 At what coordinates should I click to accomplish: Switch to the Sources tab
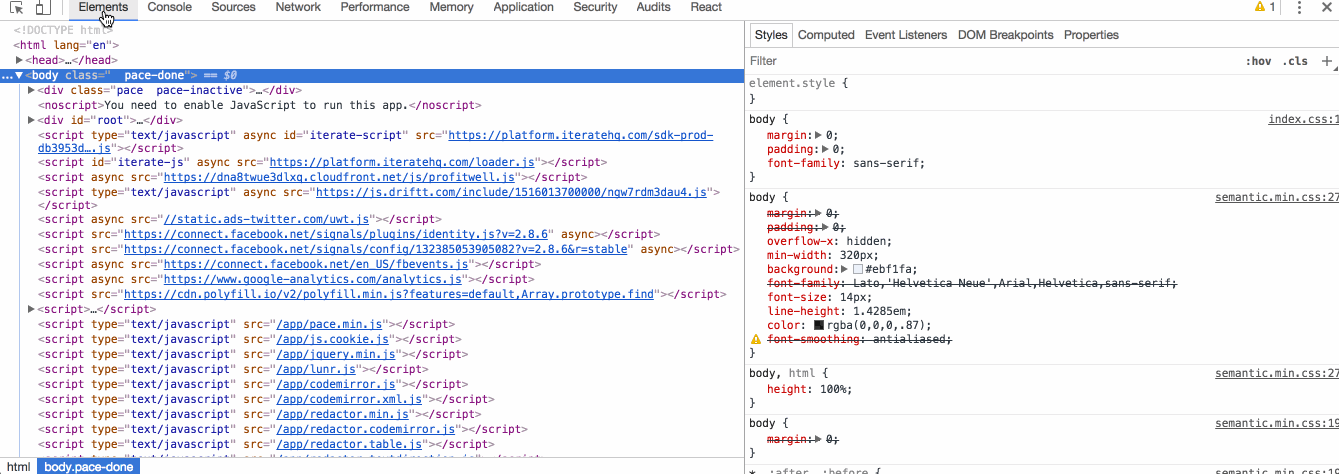click(233, 7)
